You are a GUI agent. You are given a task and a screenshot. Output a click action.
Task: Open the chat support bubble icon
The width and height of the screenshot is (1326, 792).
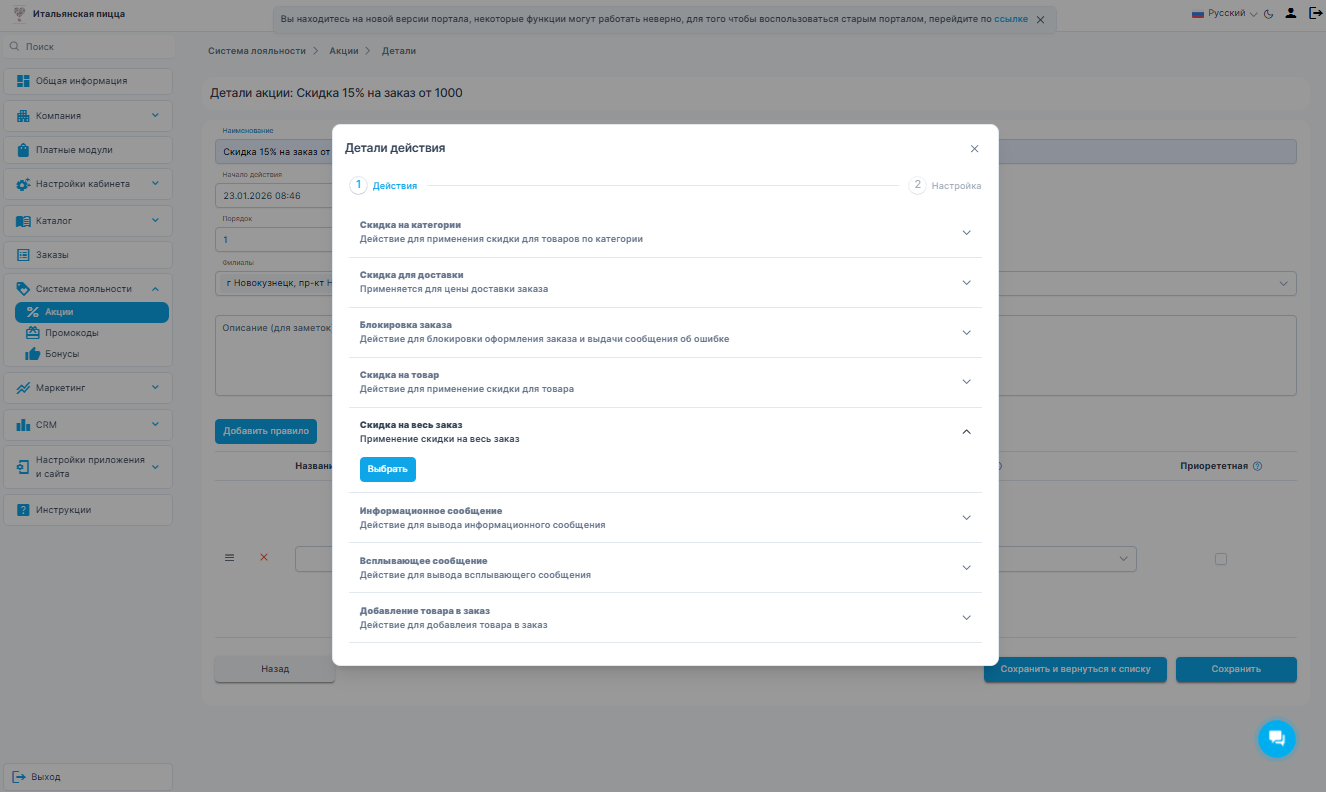pos(1276,738)
